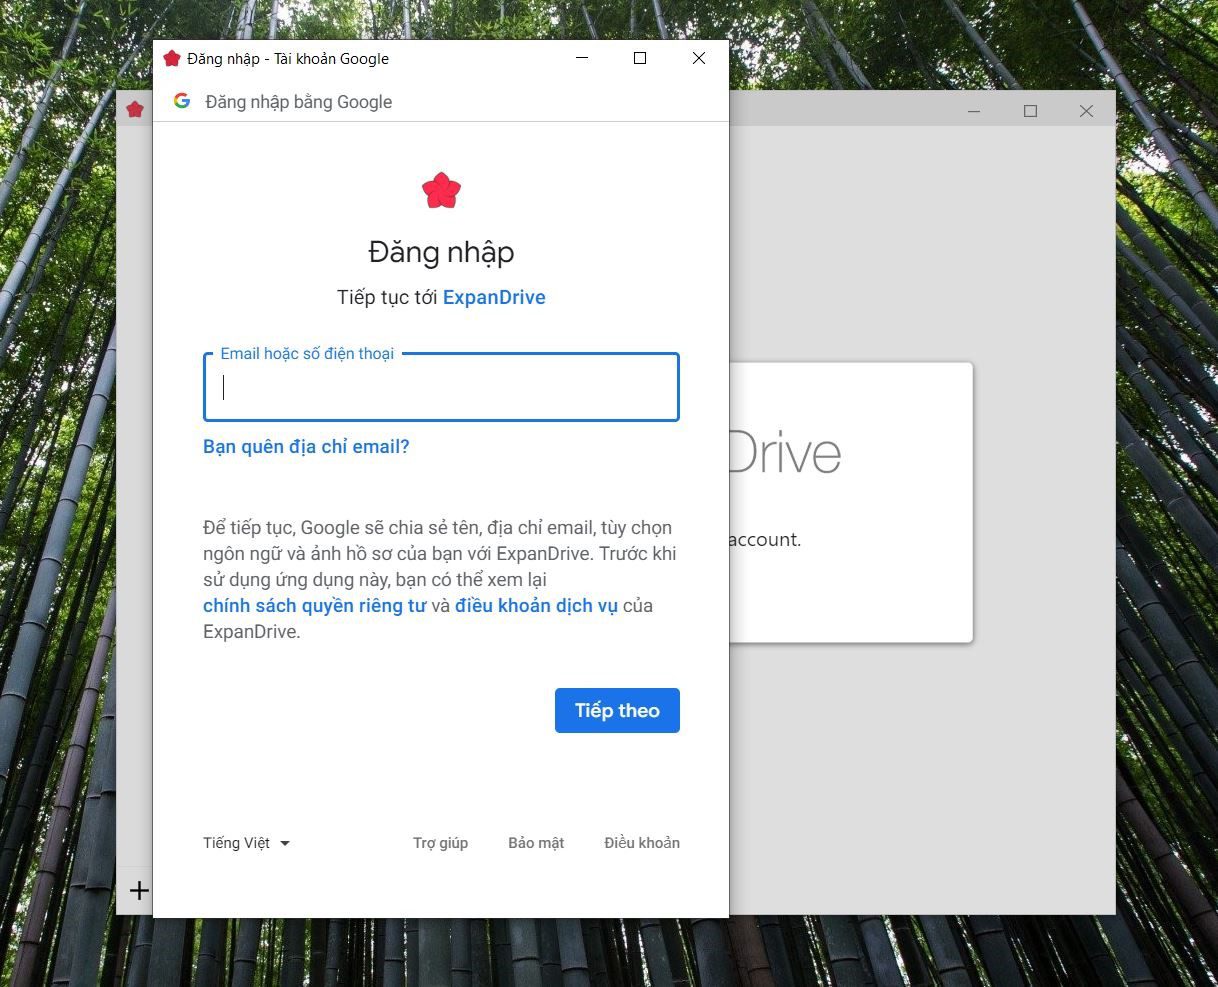Open the 'Bạn quên địa chỉ email?' link
Screen dimensions: 1218x987
click(306, 447)
